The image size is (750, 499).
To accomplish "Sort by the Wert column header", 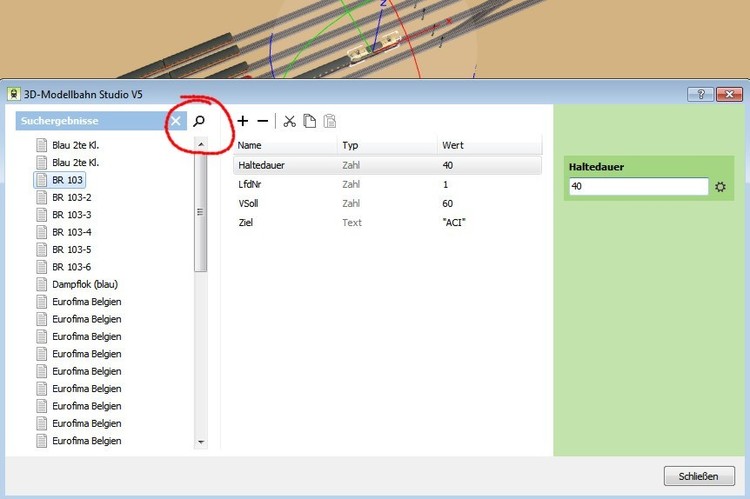I will (x=489, y=145).
